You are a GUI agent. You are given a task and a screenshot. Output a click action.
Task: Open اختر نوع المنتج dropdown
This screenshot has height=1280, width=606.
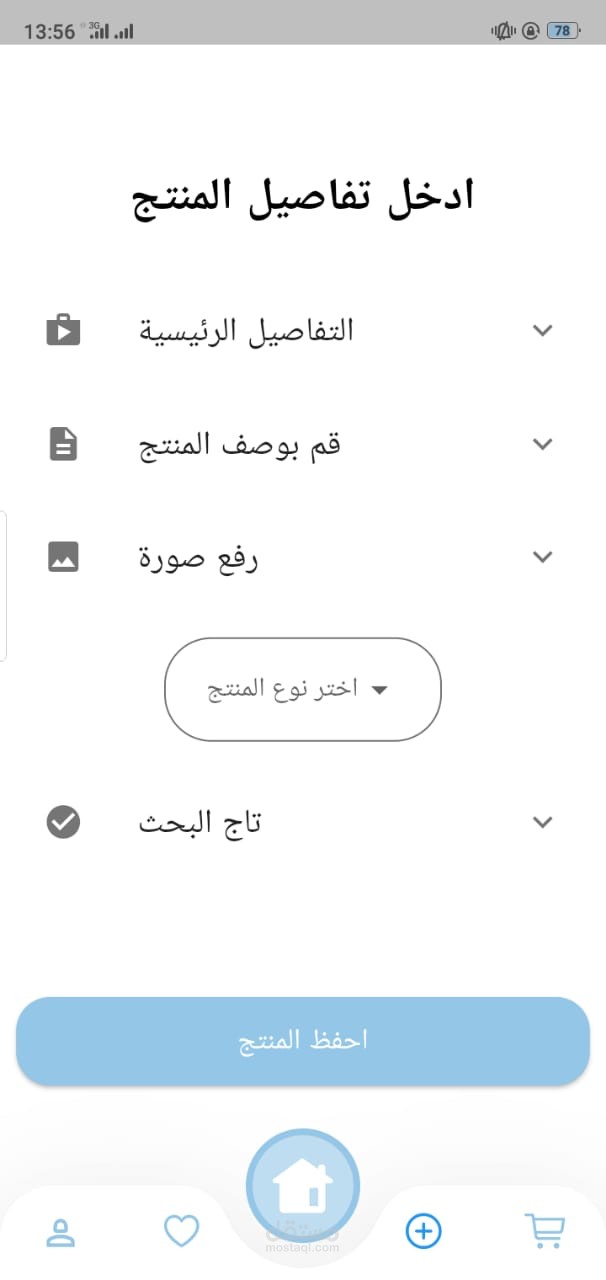tap(302, 689)
